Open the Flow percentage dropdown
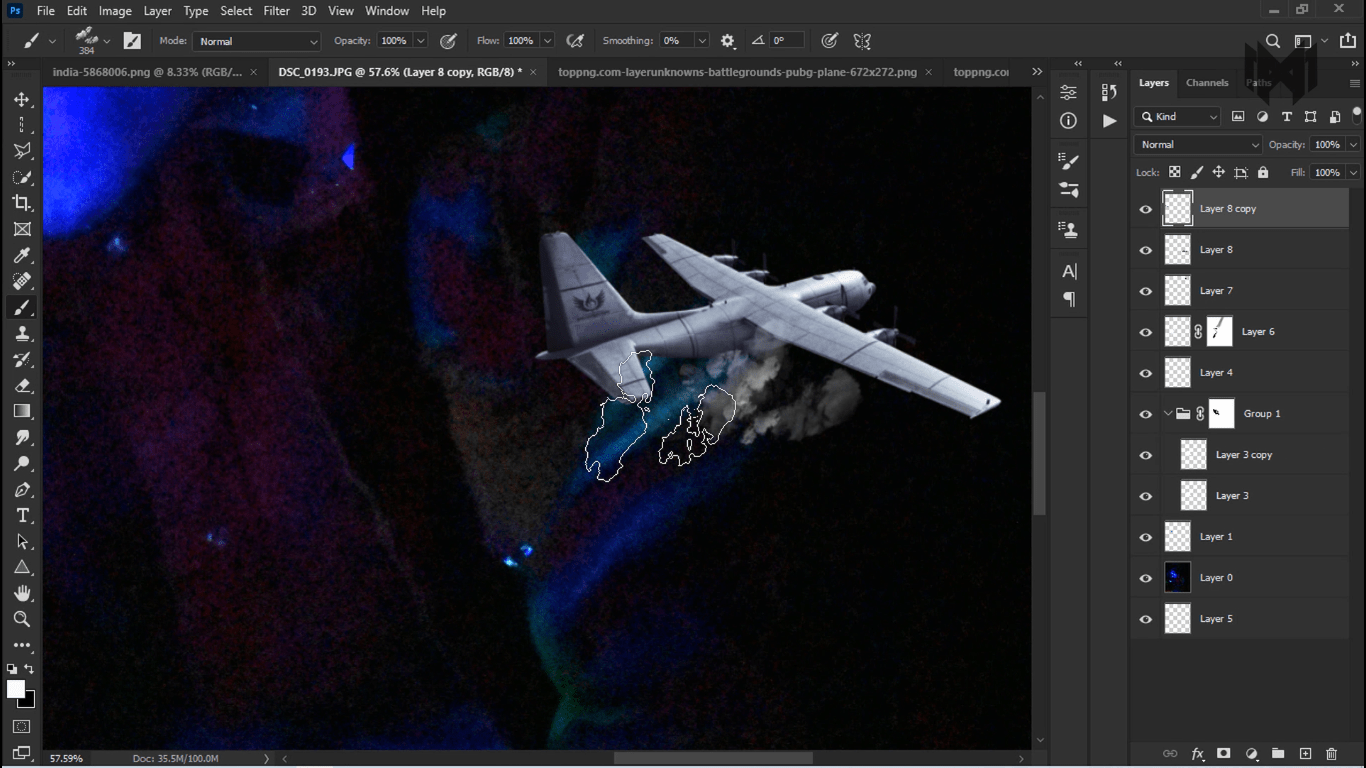 pos(547,41)
